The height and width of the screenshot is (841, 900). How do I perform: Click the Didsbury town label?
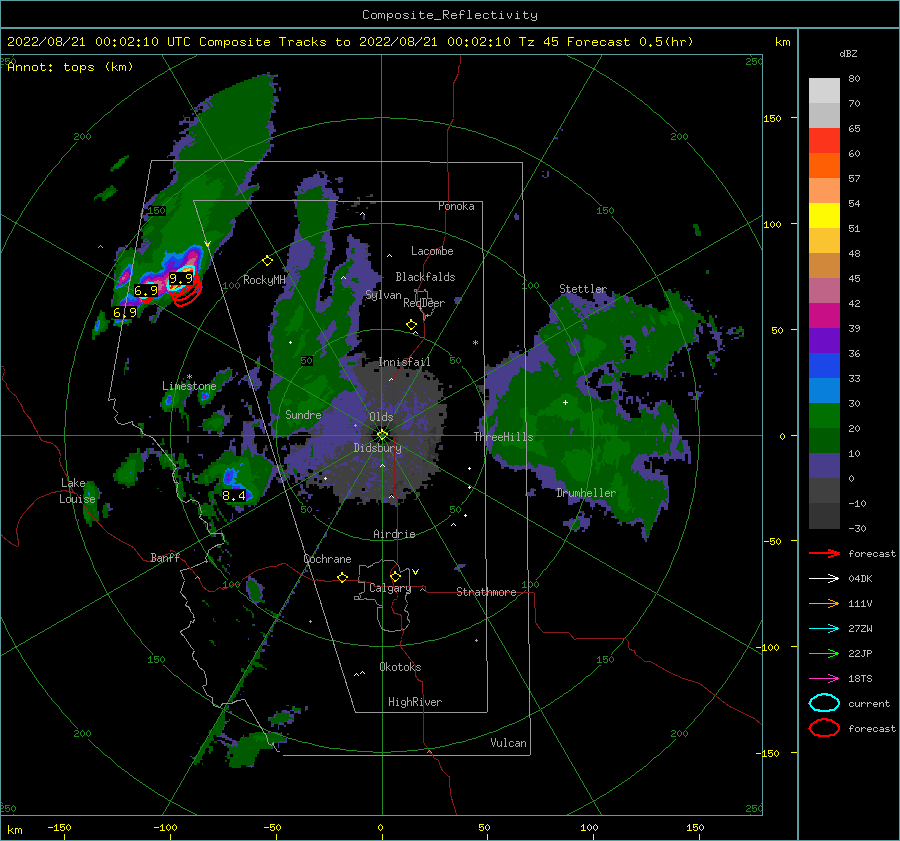(x=378, y=448)
